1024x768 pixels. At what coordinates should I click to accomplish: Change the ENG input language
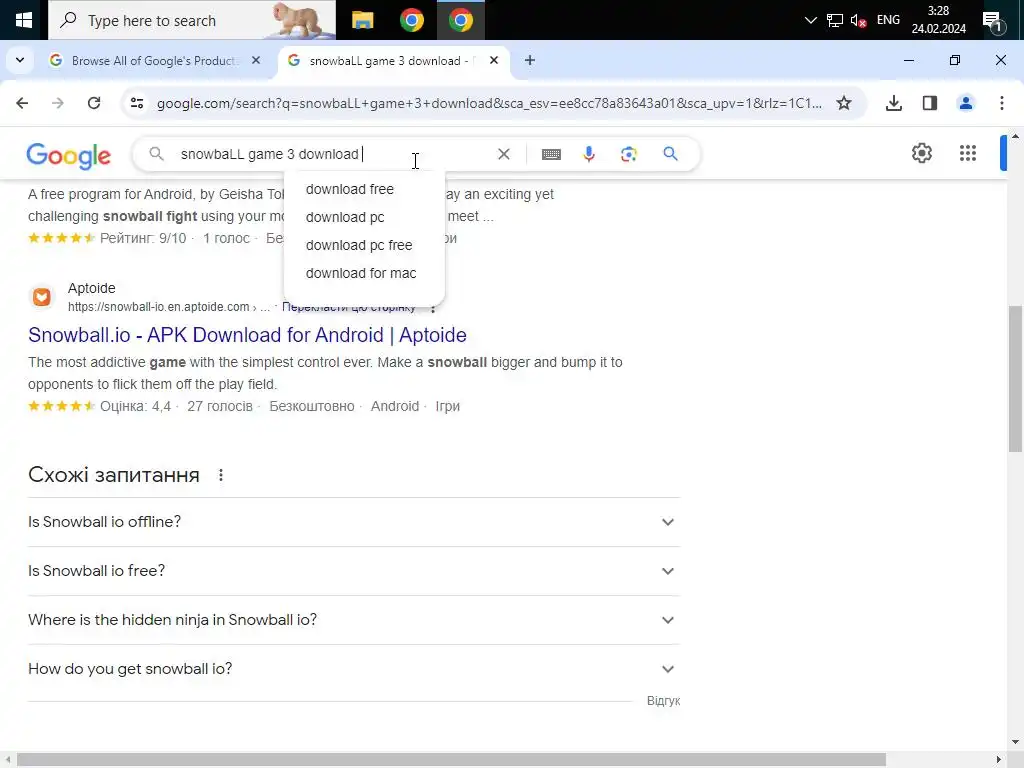tap(888, 20)
